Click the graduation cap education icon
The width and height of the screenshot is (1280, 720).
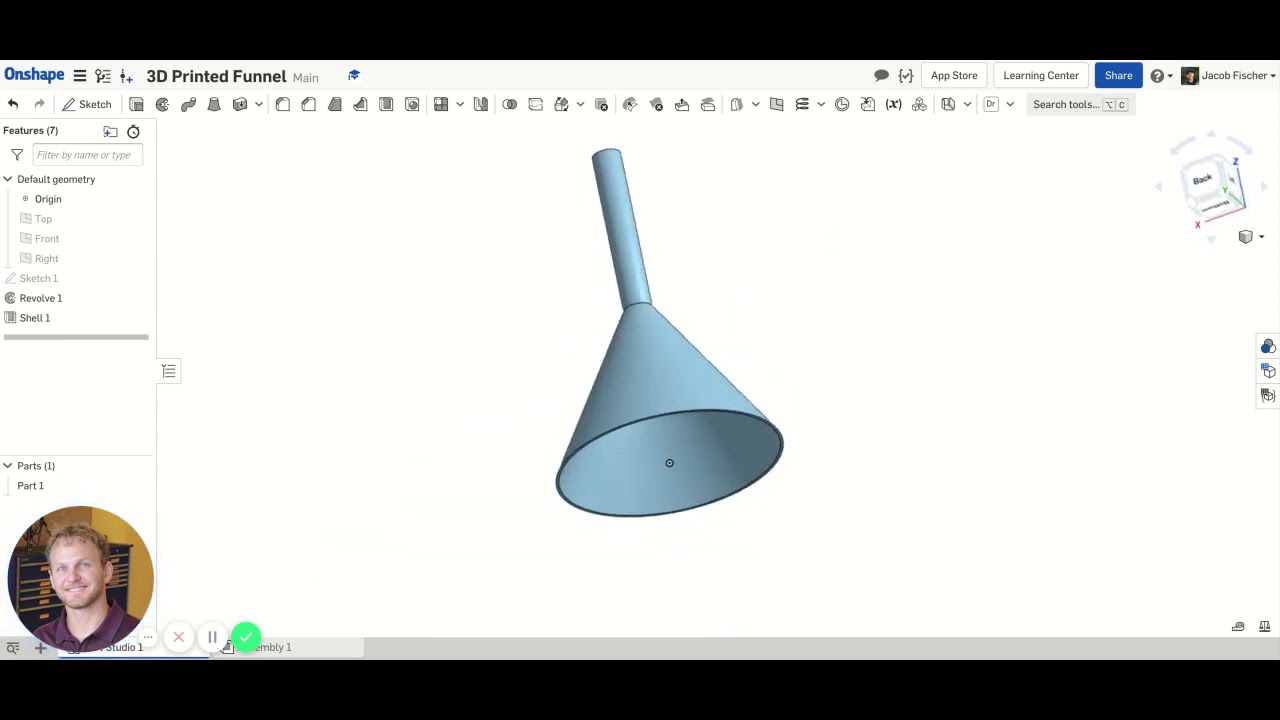[354, 75]
